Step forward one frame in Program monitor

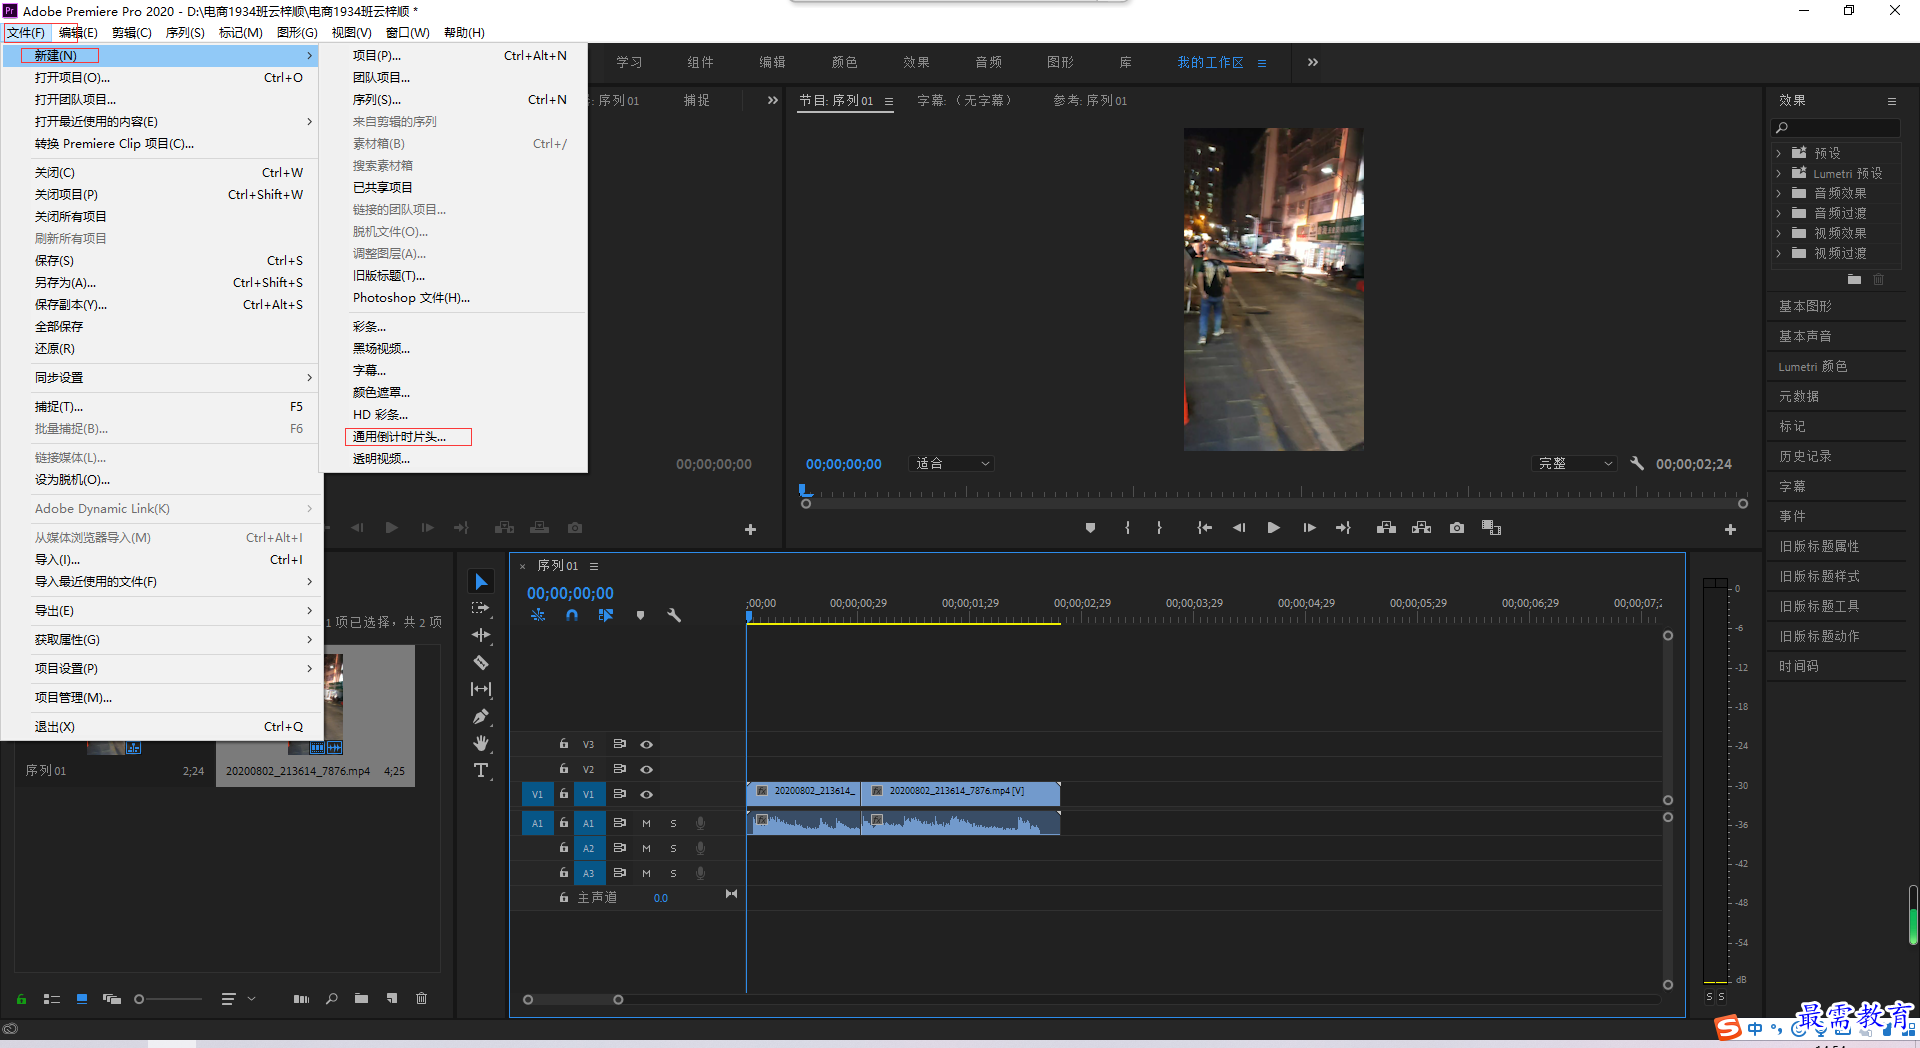1309,528
